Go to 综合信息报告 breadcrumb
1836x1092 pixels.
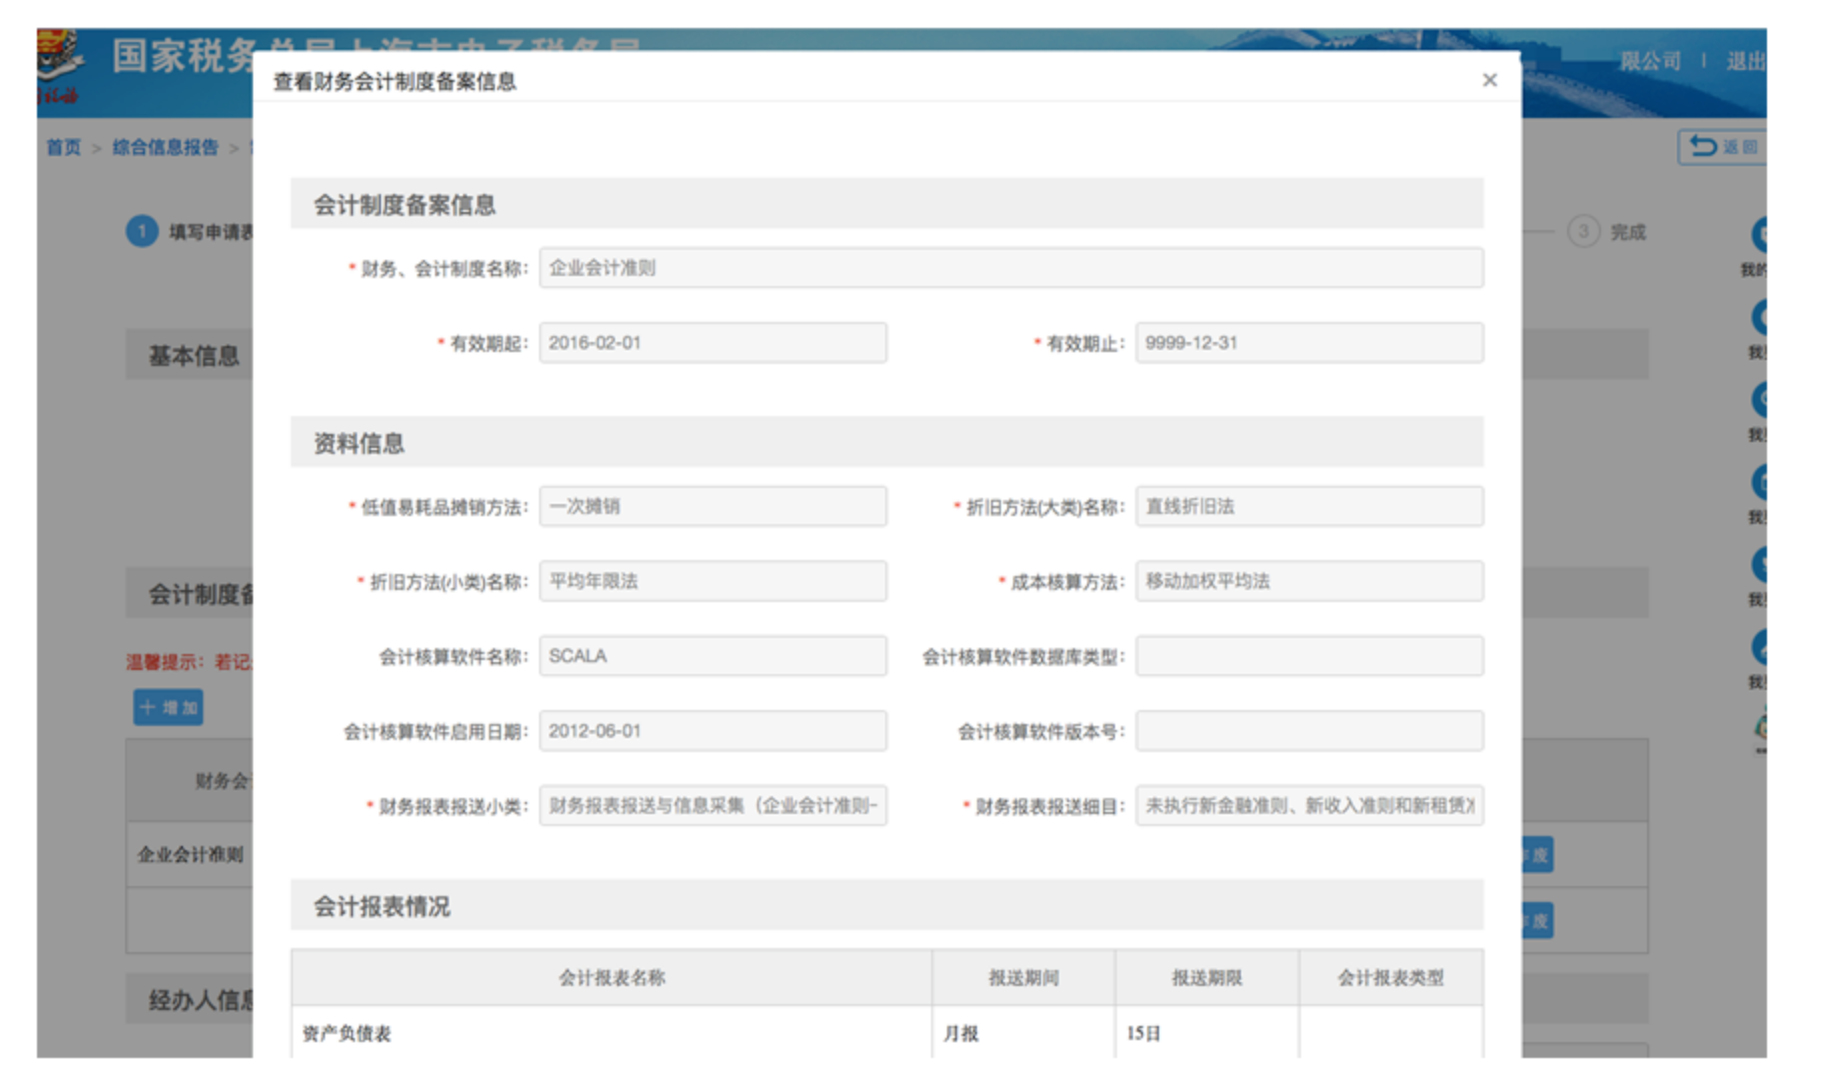click(165, 148)
